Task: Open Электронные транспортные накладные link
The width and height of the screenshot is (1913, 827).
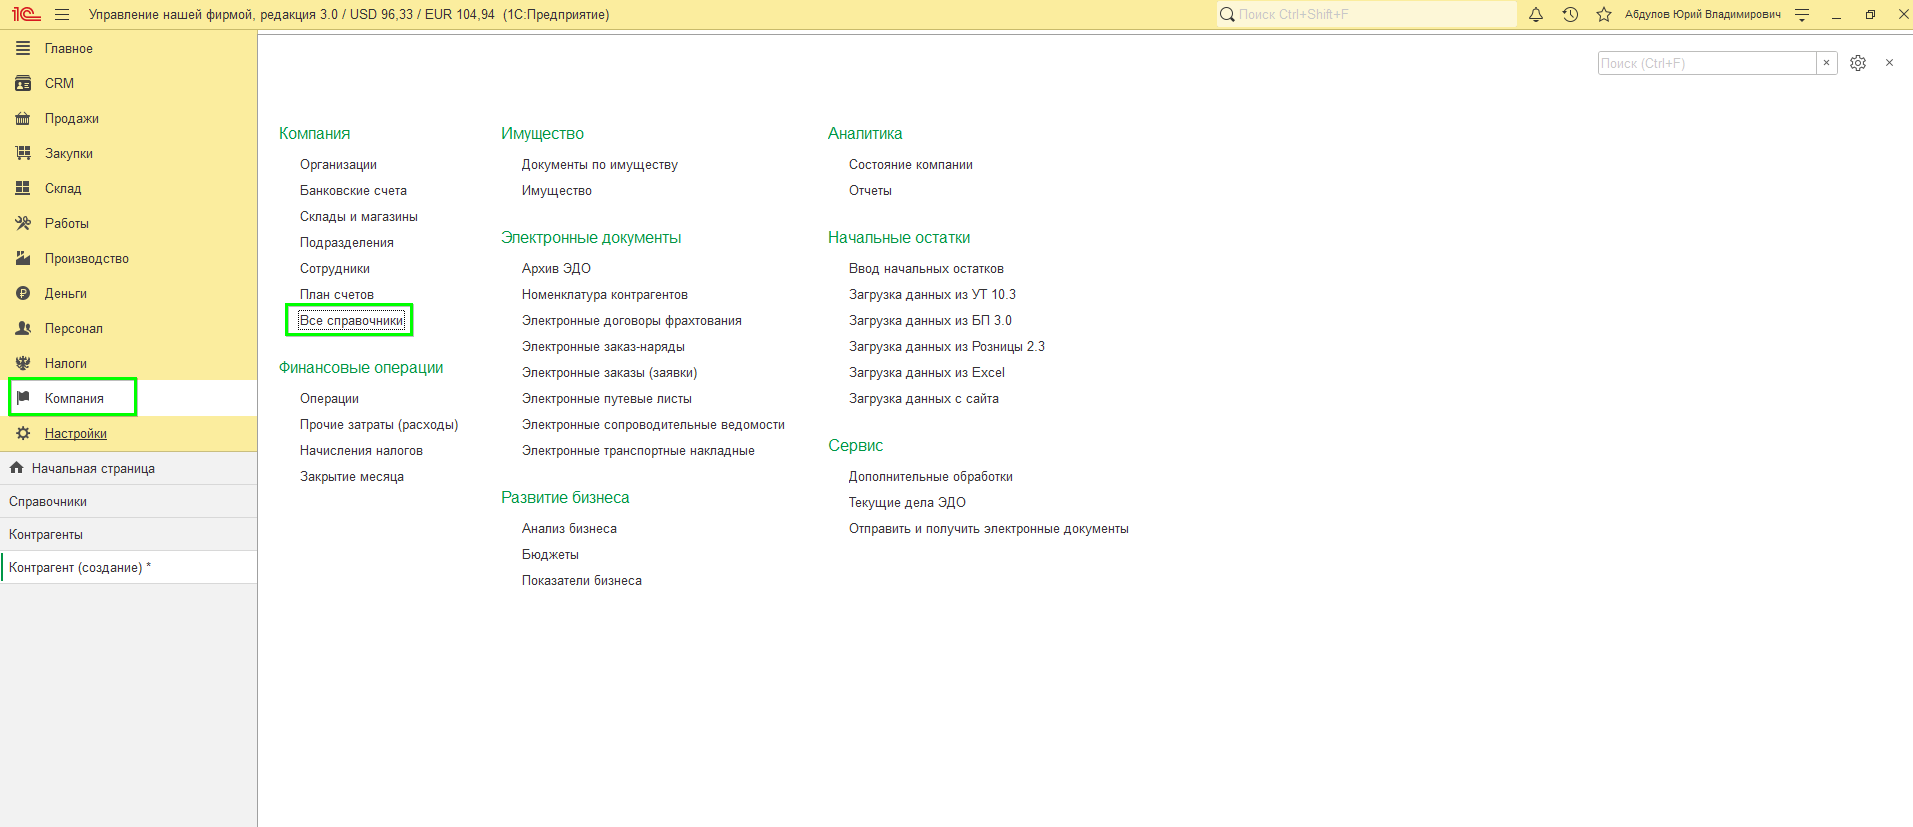Action: (638, 450)
